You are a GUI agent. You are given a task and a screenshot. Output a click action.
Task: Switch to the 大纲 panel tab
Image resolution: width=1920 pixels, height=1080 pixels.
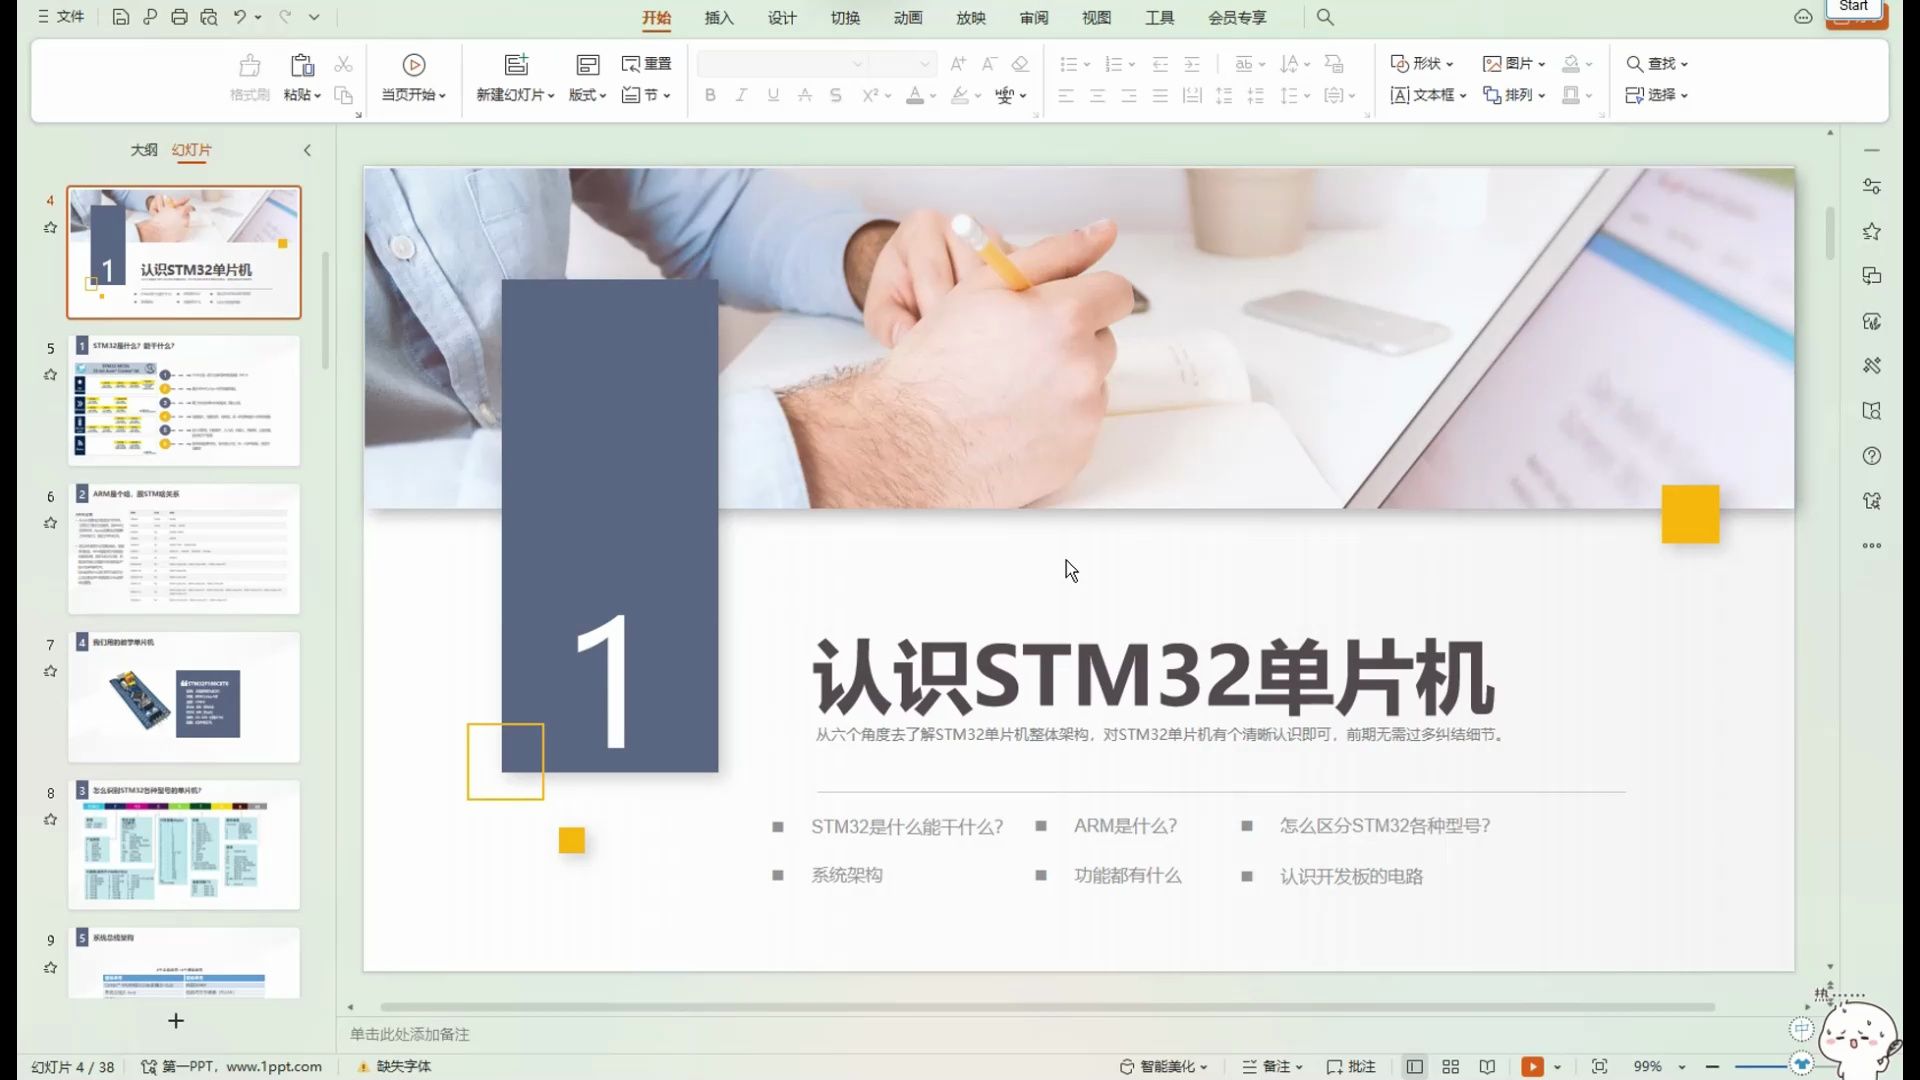click(145, 150)
